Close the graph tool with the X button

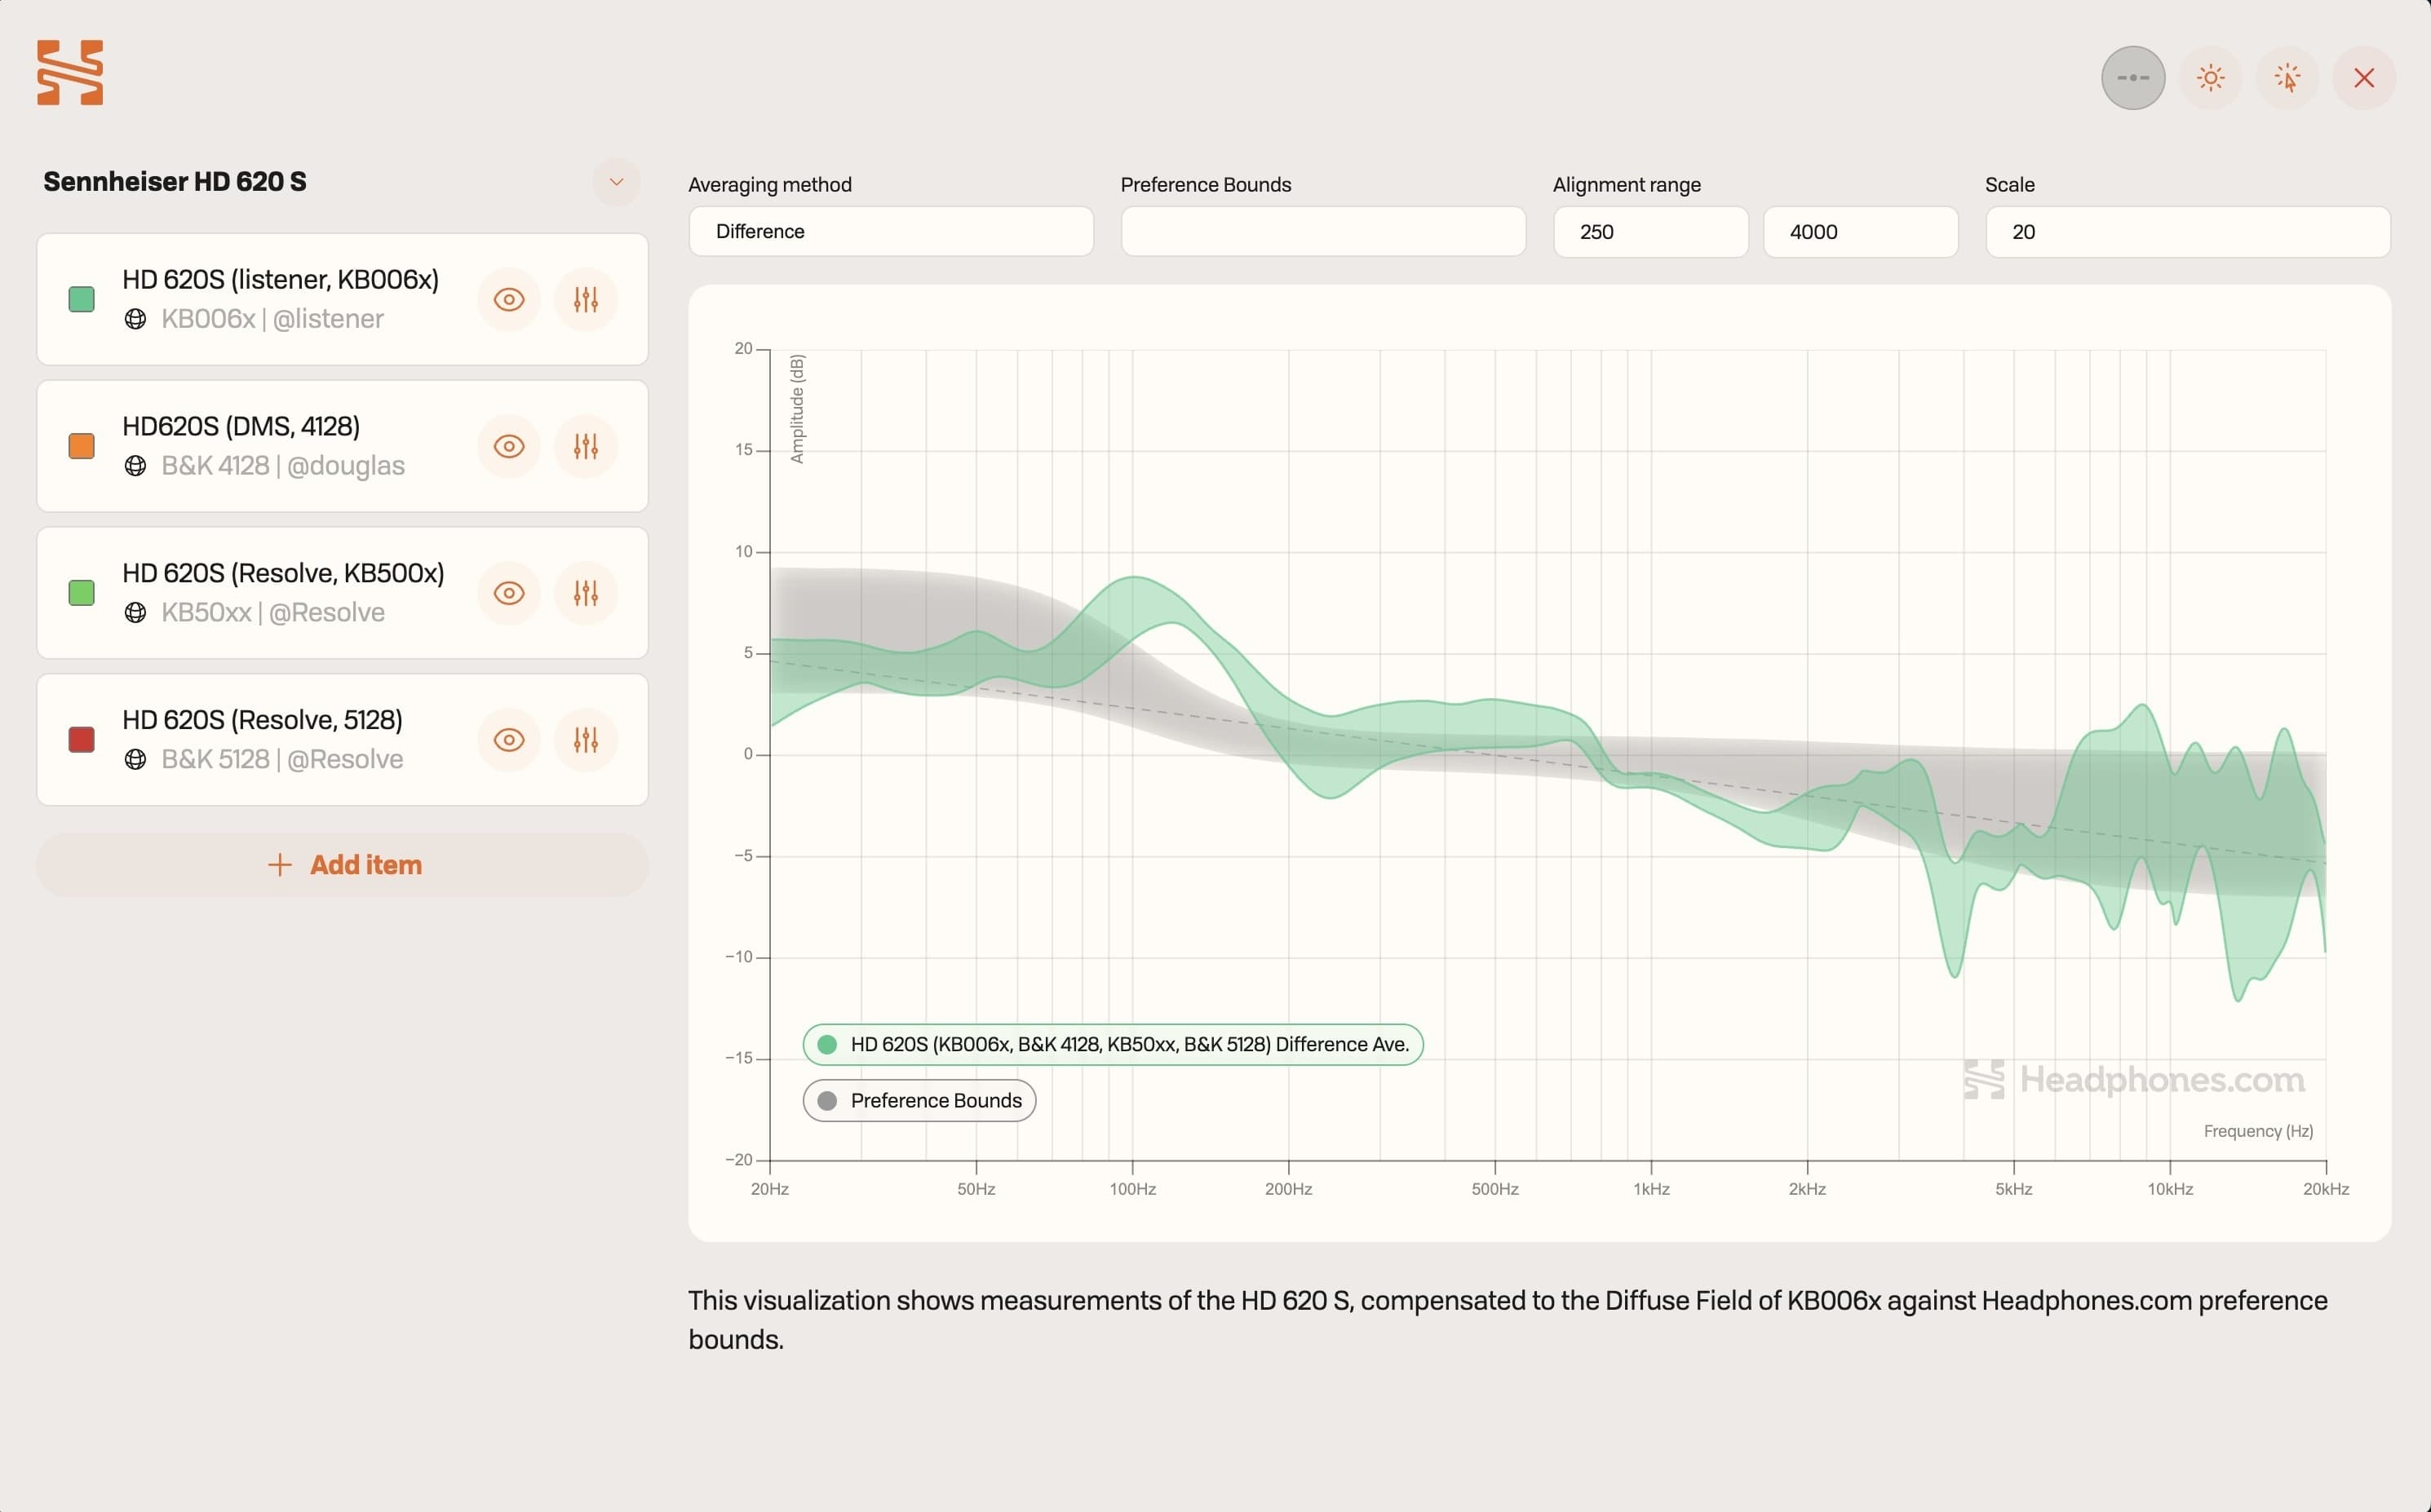coord(2364,78)
